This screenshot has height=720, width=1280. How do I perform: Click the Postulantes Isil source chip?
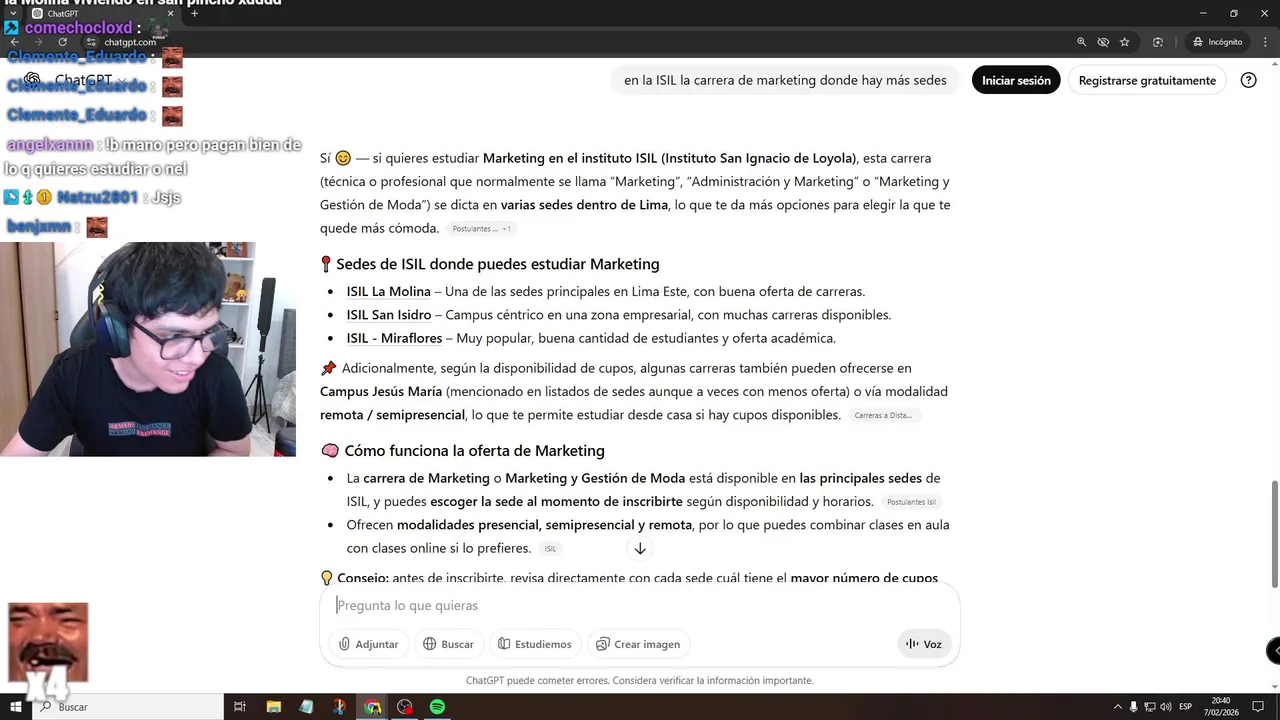[x=911, y=502]
